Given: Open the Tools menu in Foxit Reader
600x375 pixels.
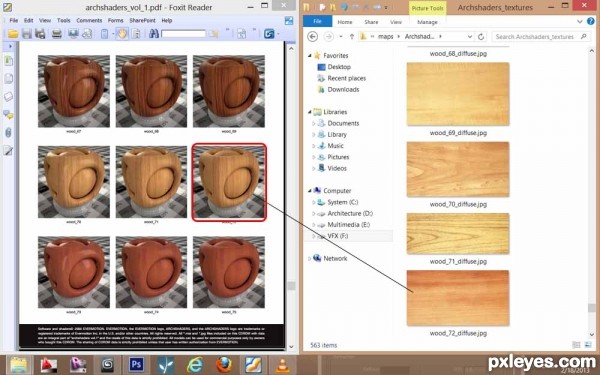Looking at the screenshot, I should 64,21.
